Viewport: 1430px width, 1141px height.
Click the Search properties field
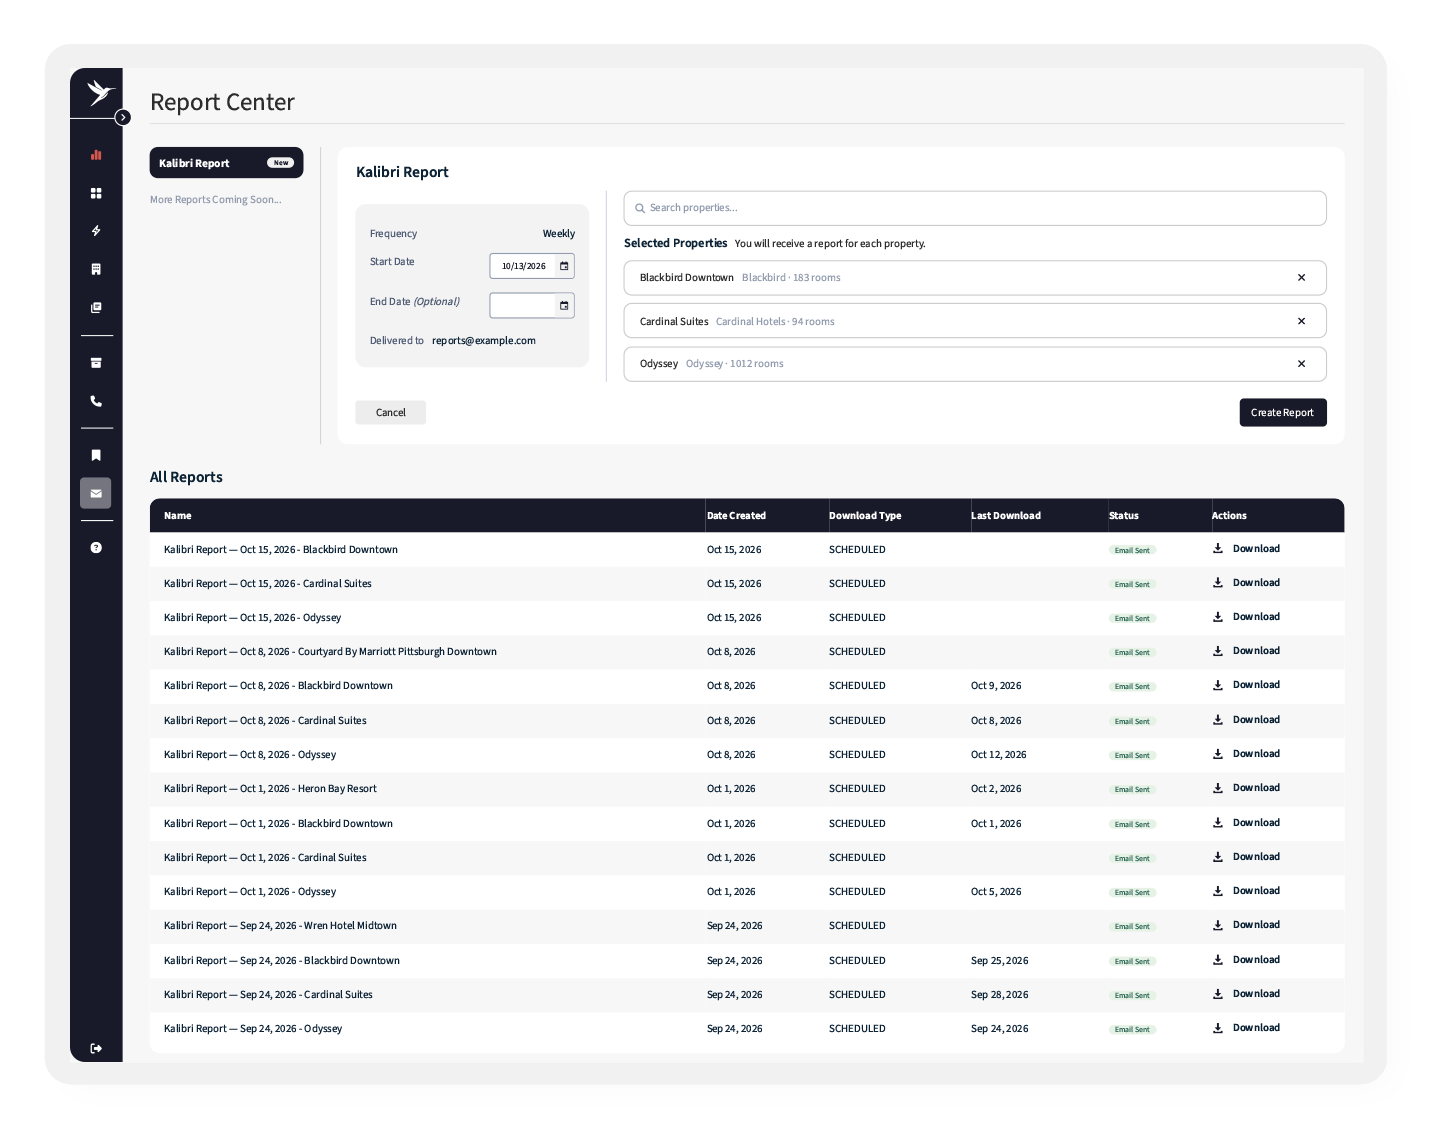coord(975,208)
